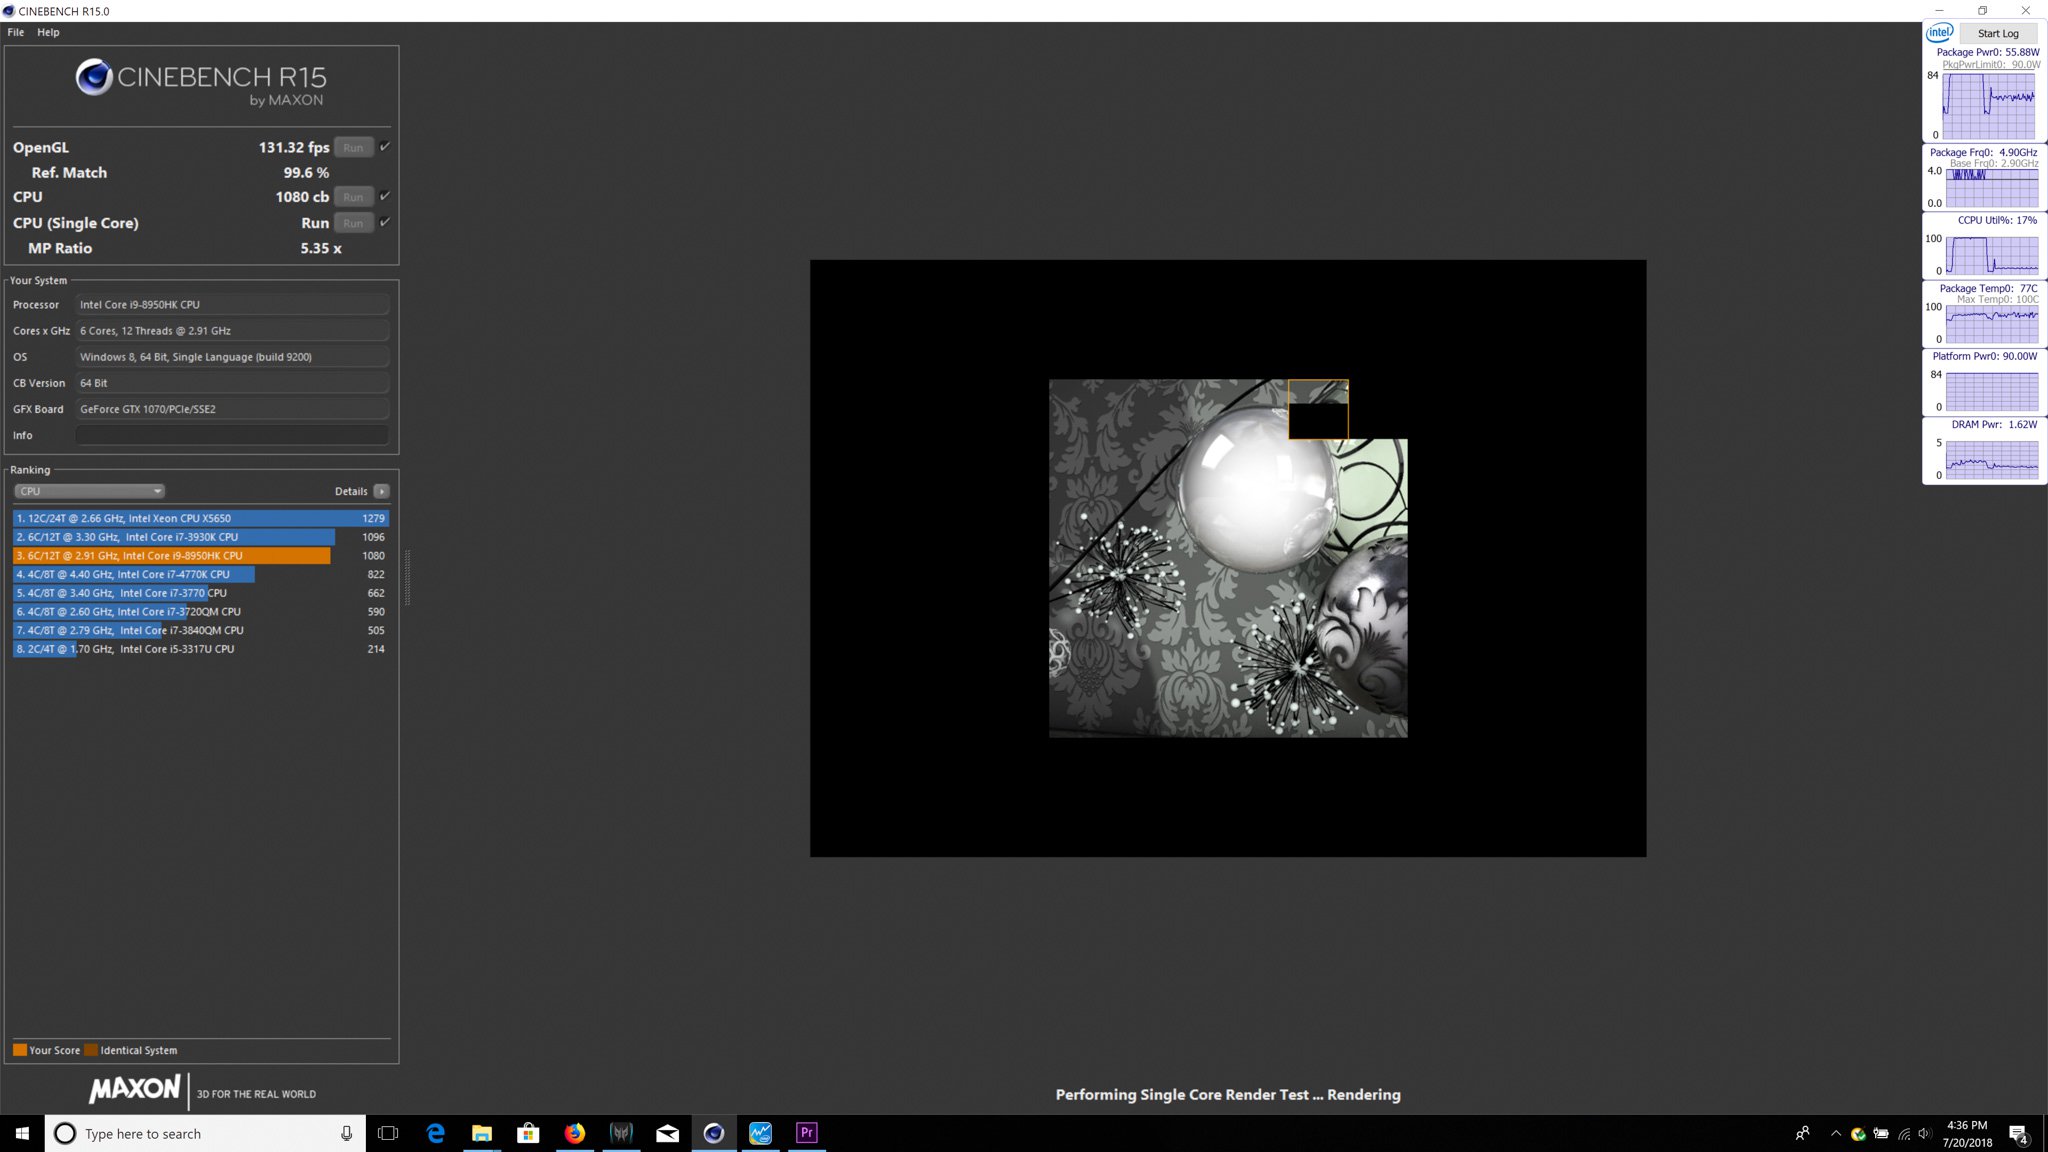Select highlighted ranking entry i9-8950HK
2048x1152 pixels.
pyautogui.click(x=201, y=556)
